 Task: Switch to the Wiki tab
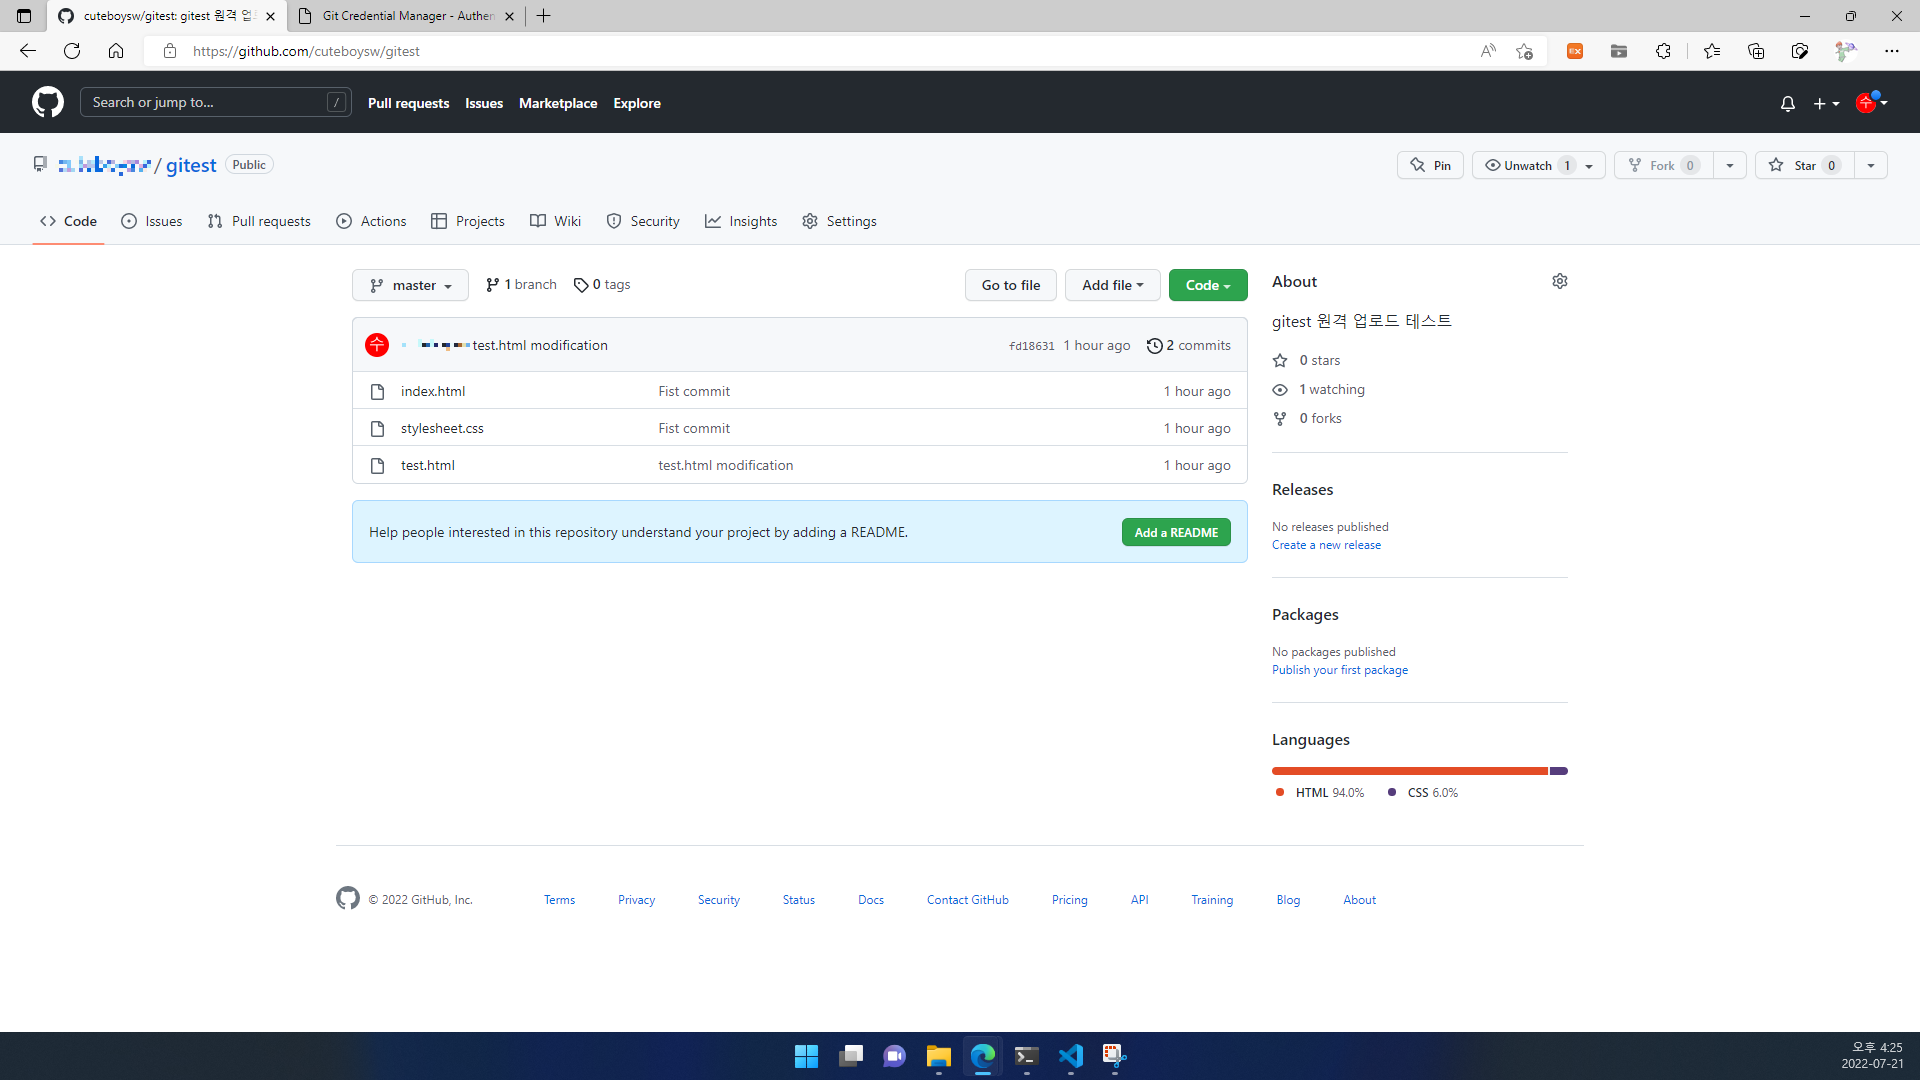pos(555,221)
